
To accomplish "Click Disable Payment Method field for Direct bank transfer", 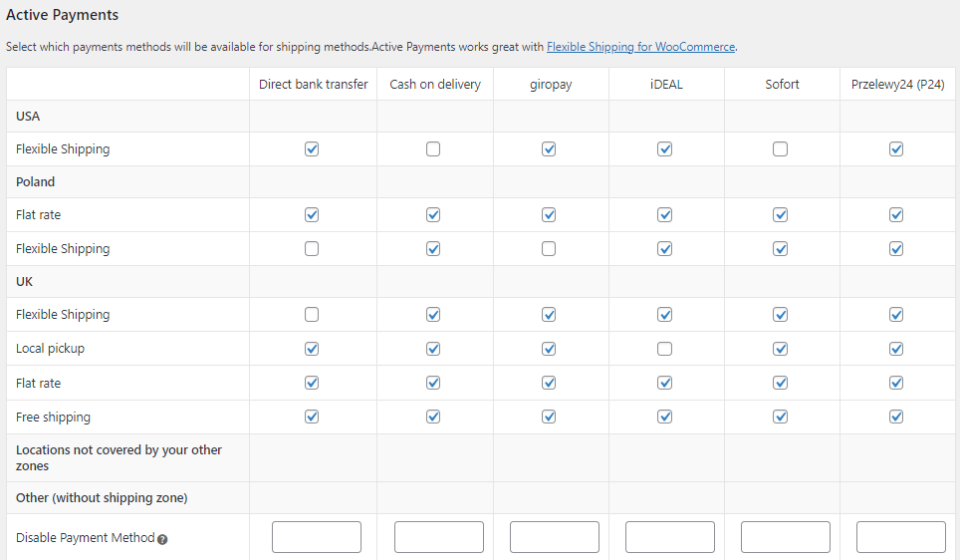I will click(x=316, y=537).
